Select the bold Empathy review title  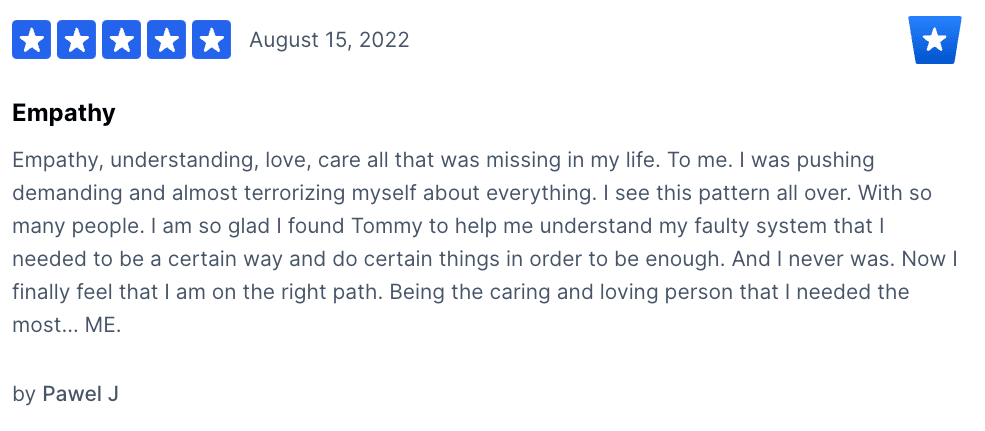tap(64, 114)
